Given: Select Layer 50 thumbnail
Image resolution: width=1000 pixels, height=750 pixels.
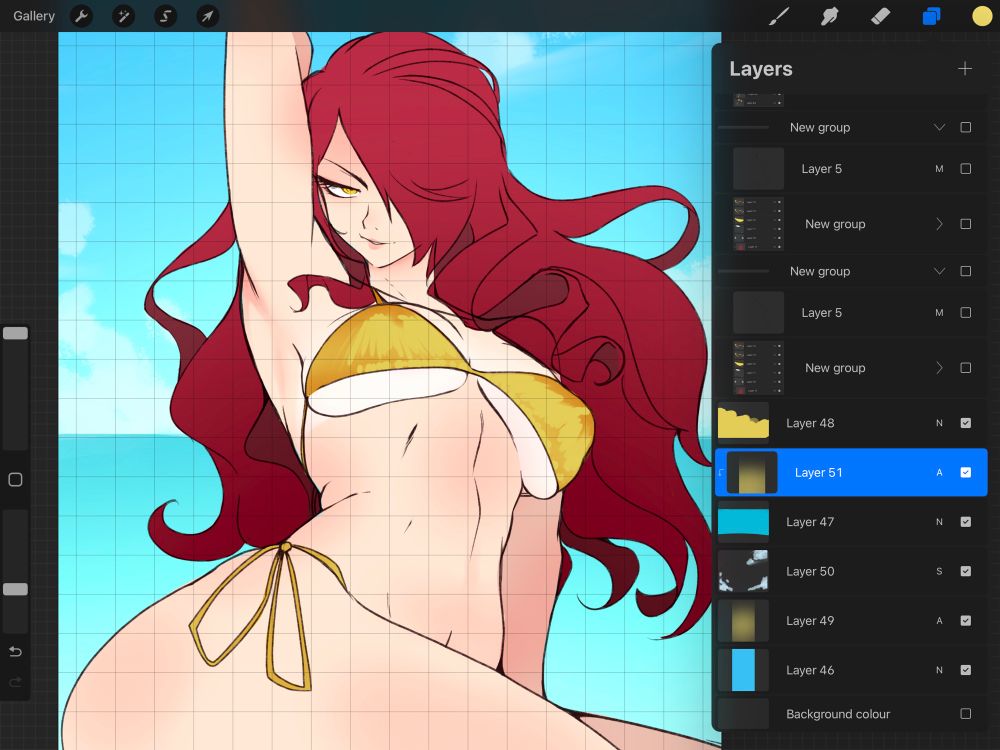Looking at the screenshot, I should pyautogui.click(x=743, y=571).
